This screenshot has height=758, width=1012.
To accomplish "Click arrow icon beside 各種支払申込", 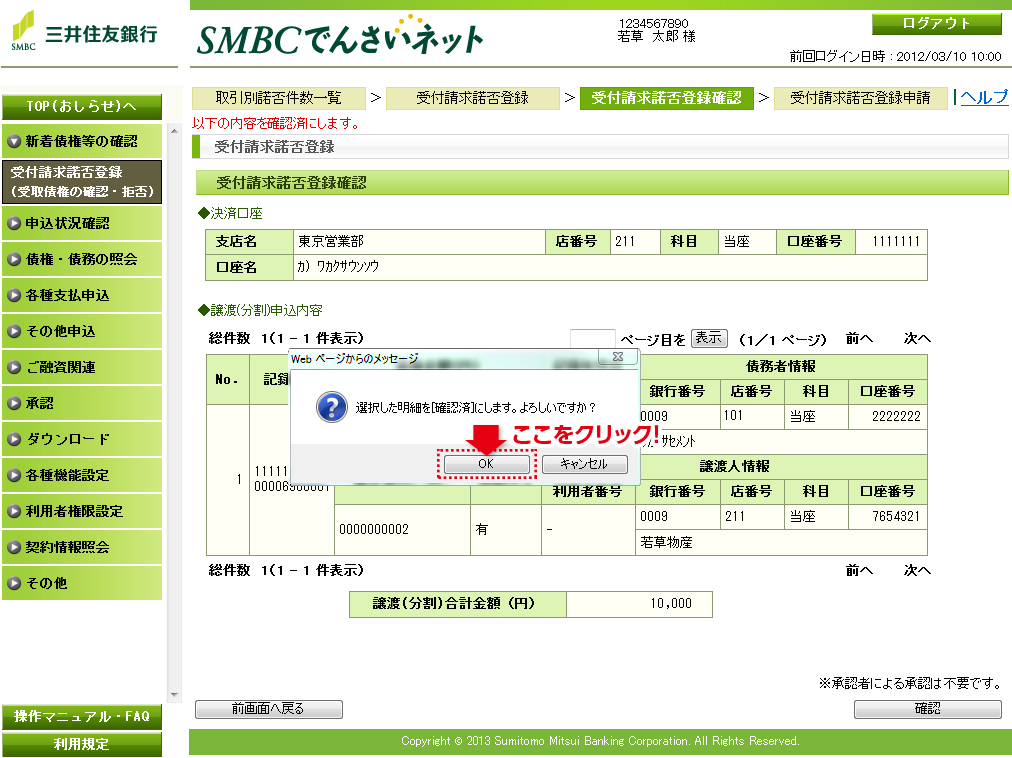I will pyautogui.click(x=14, y=296).
